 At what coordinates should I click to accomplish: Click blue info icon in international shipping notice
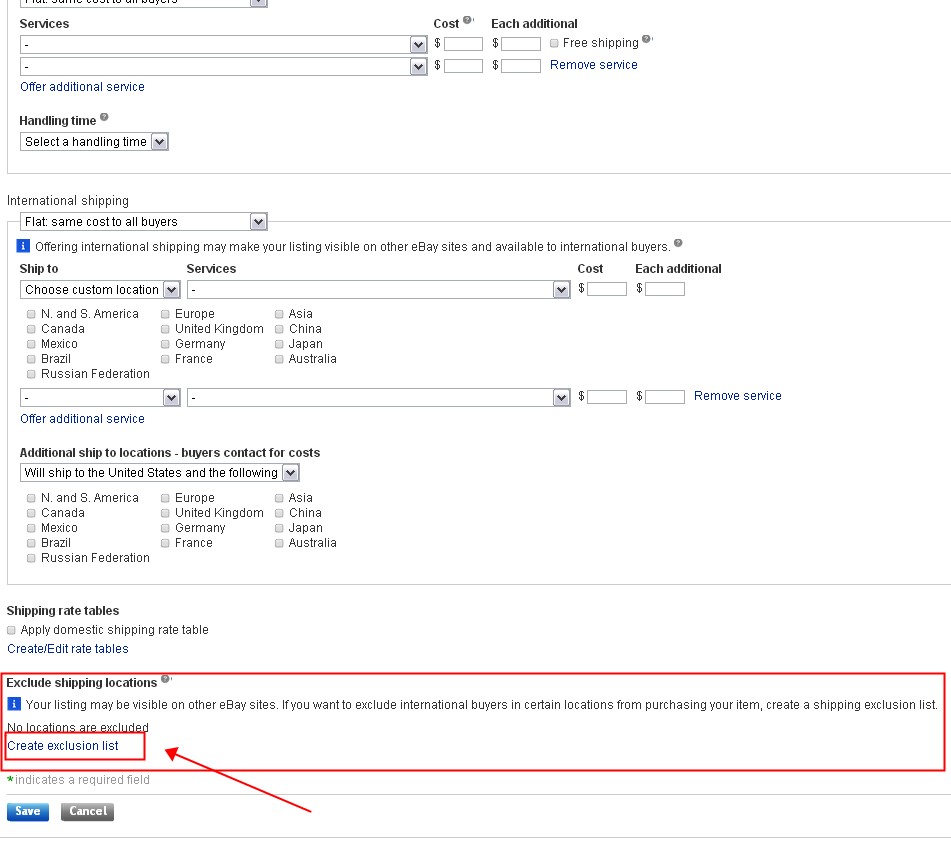[24, 246]
